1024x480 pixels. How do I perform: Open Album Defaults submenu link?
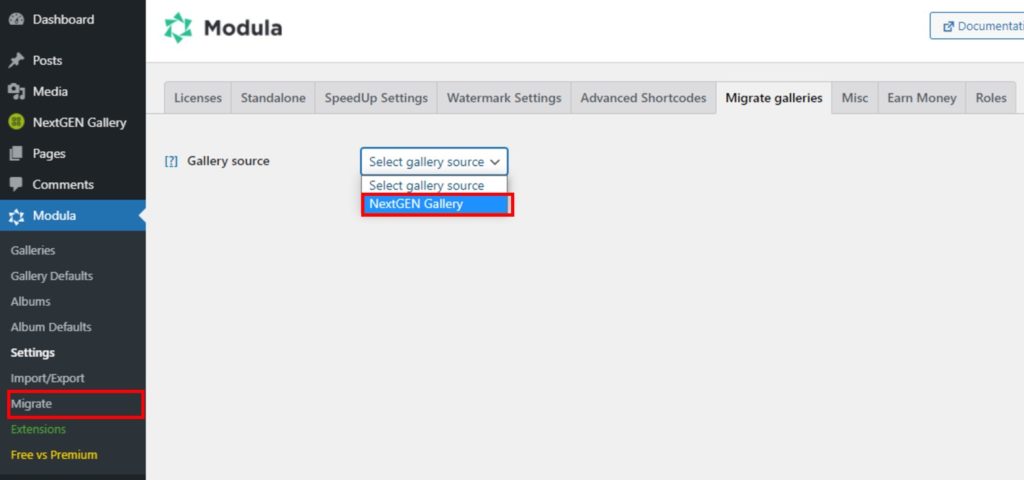click(51, 327)
